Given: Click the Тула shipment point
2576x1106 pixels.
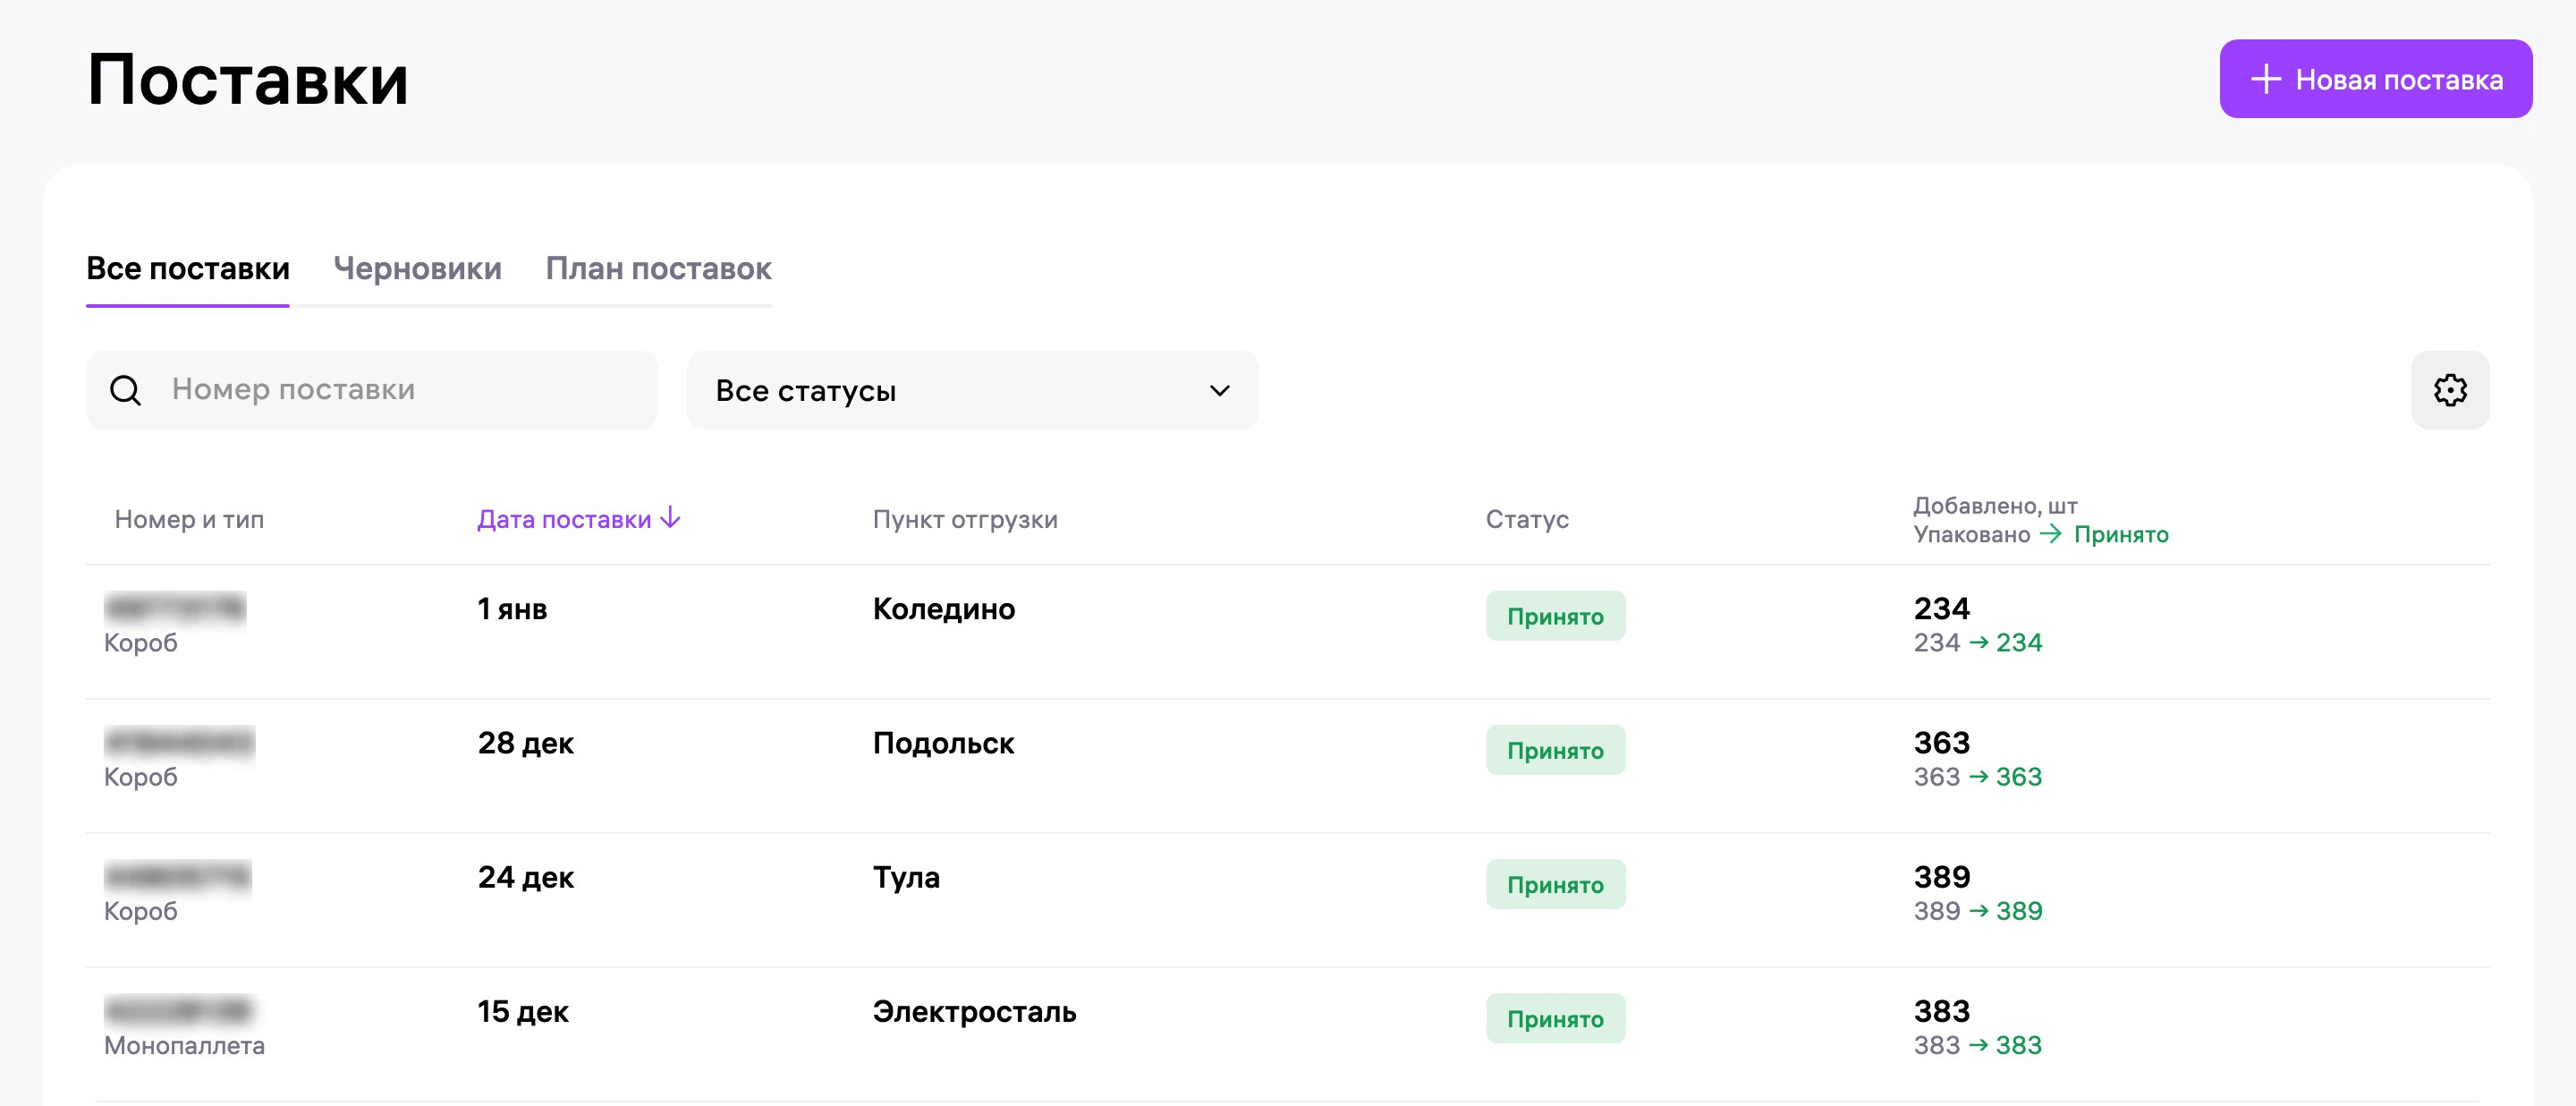Looking at the screenshot, I should [906, 877].
